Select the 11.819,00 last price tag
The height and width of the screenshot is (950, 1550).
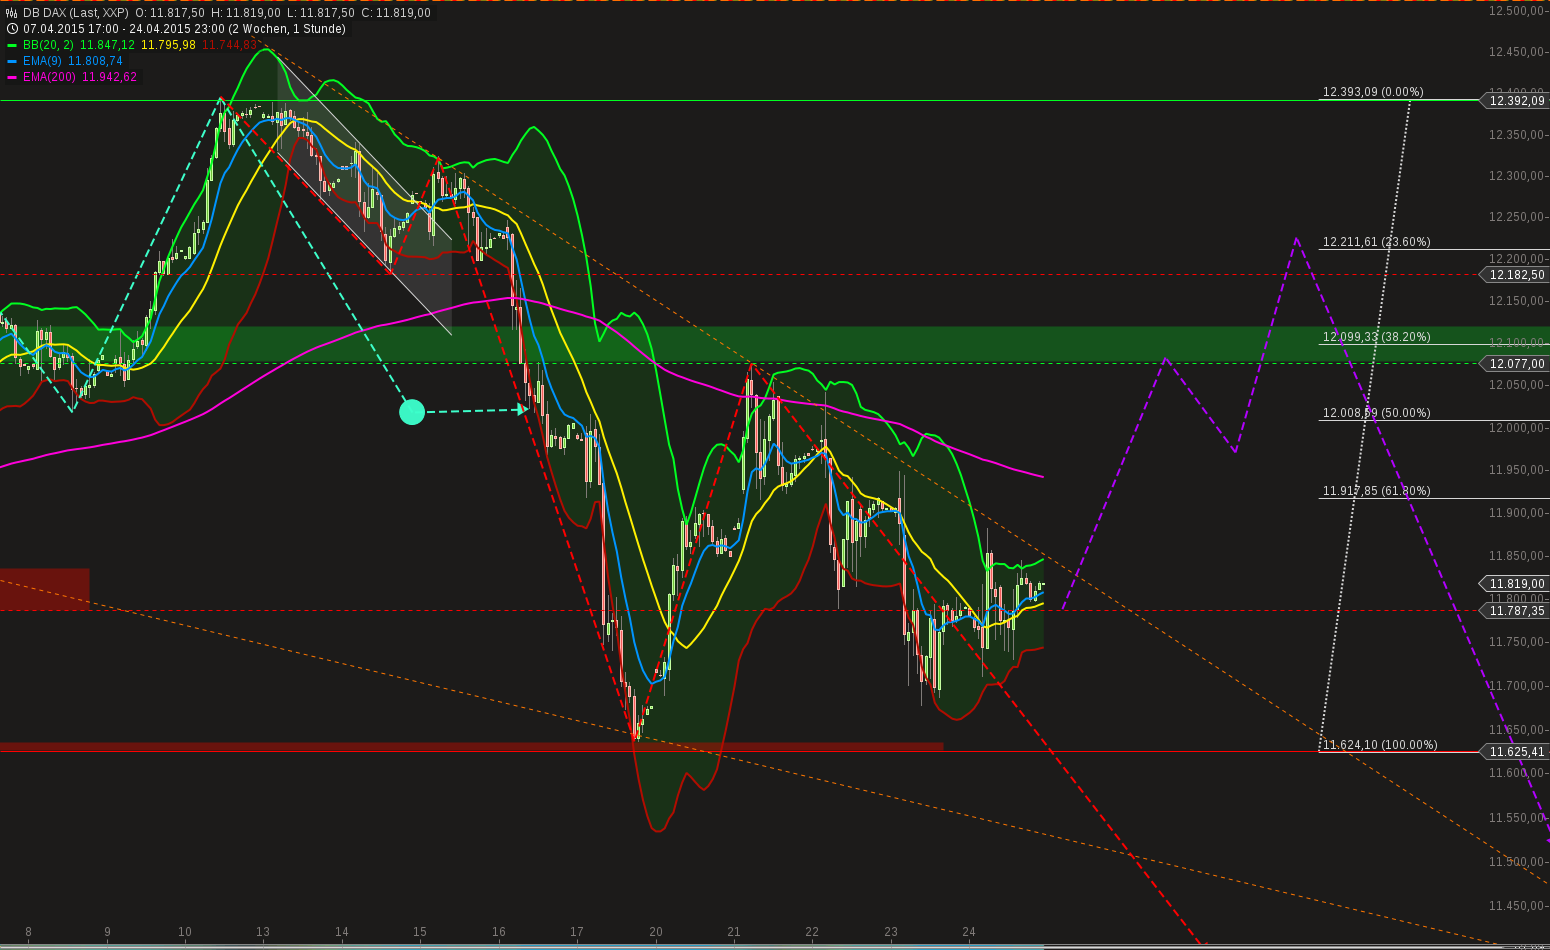point(1515,584)
